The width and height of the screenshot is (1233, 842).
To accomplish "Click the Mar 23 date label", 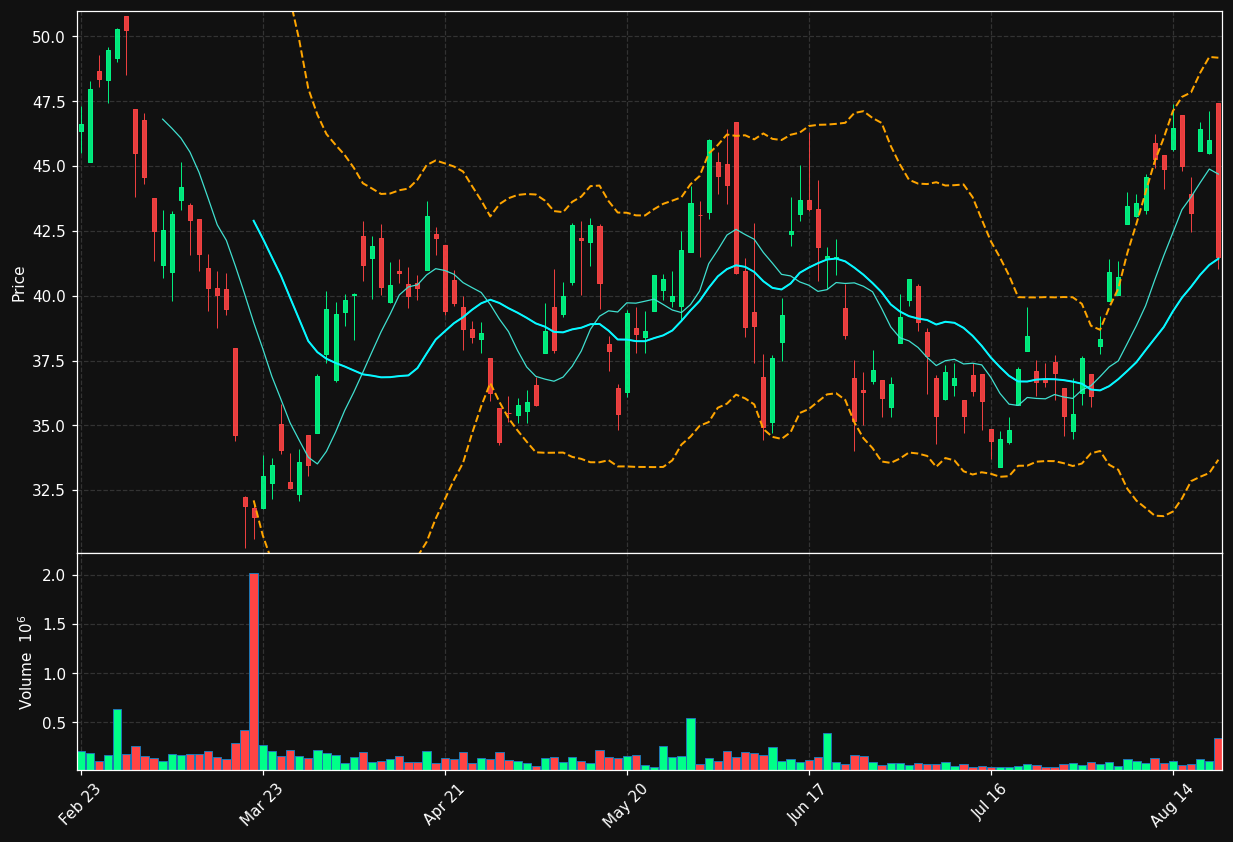I will (x=261, y=805).
